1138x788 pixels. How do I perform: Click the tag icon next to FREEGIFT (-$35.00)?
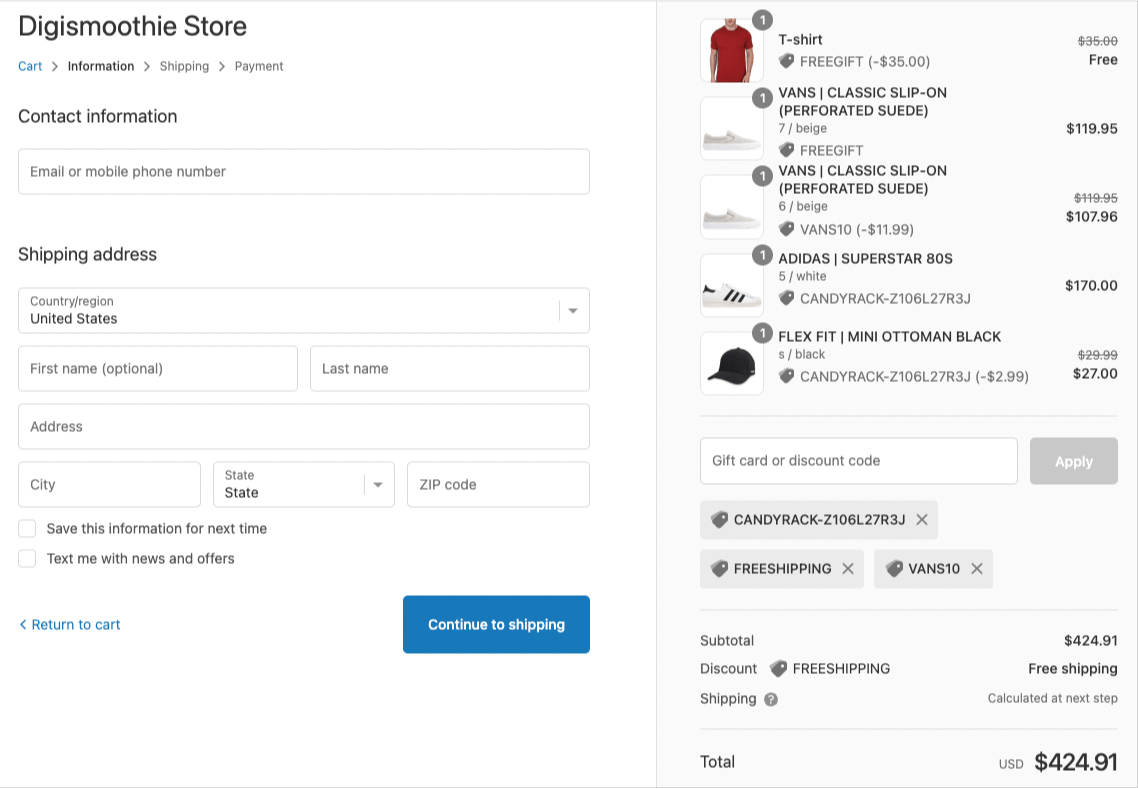click(x=786, y=61)
